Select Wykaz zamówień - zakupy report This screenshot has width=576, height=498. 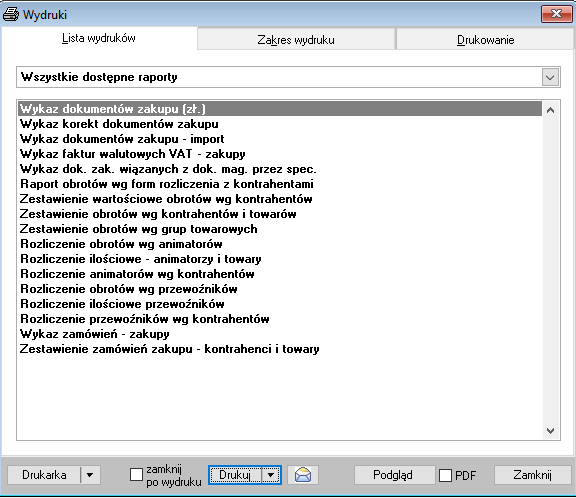pyautogui.click(x=95, y=334)
